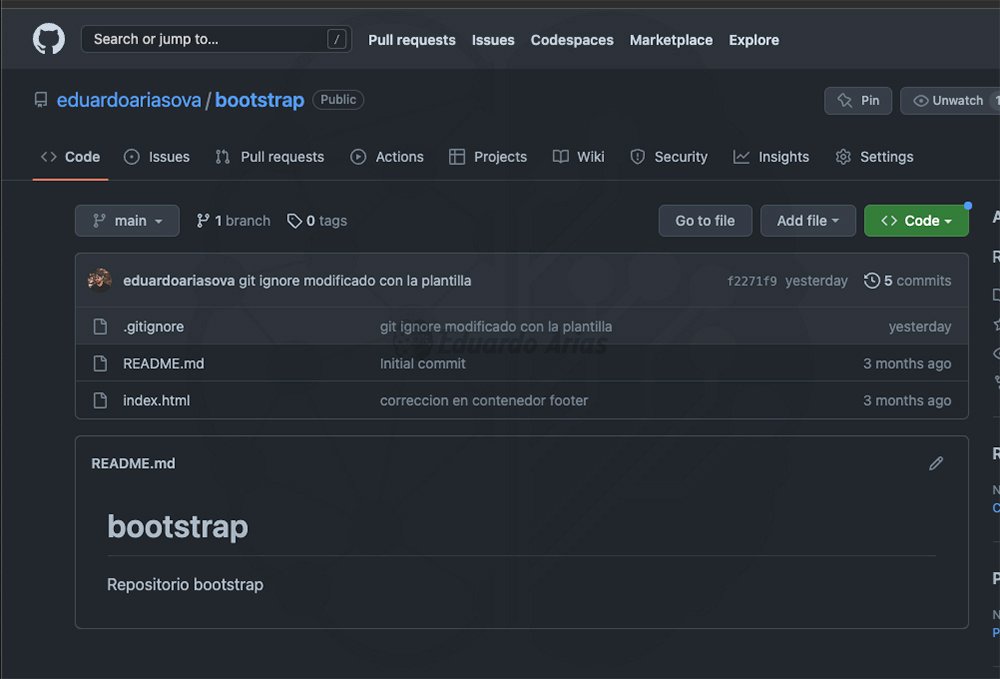This screenshot has width=1000, height=679.
Task: Open Issues in top navigation
Action: pos(493,40)
